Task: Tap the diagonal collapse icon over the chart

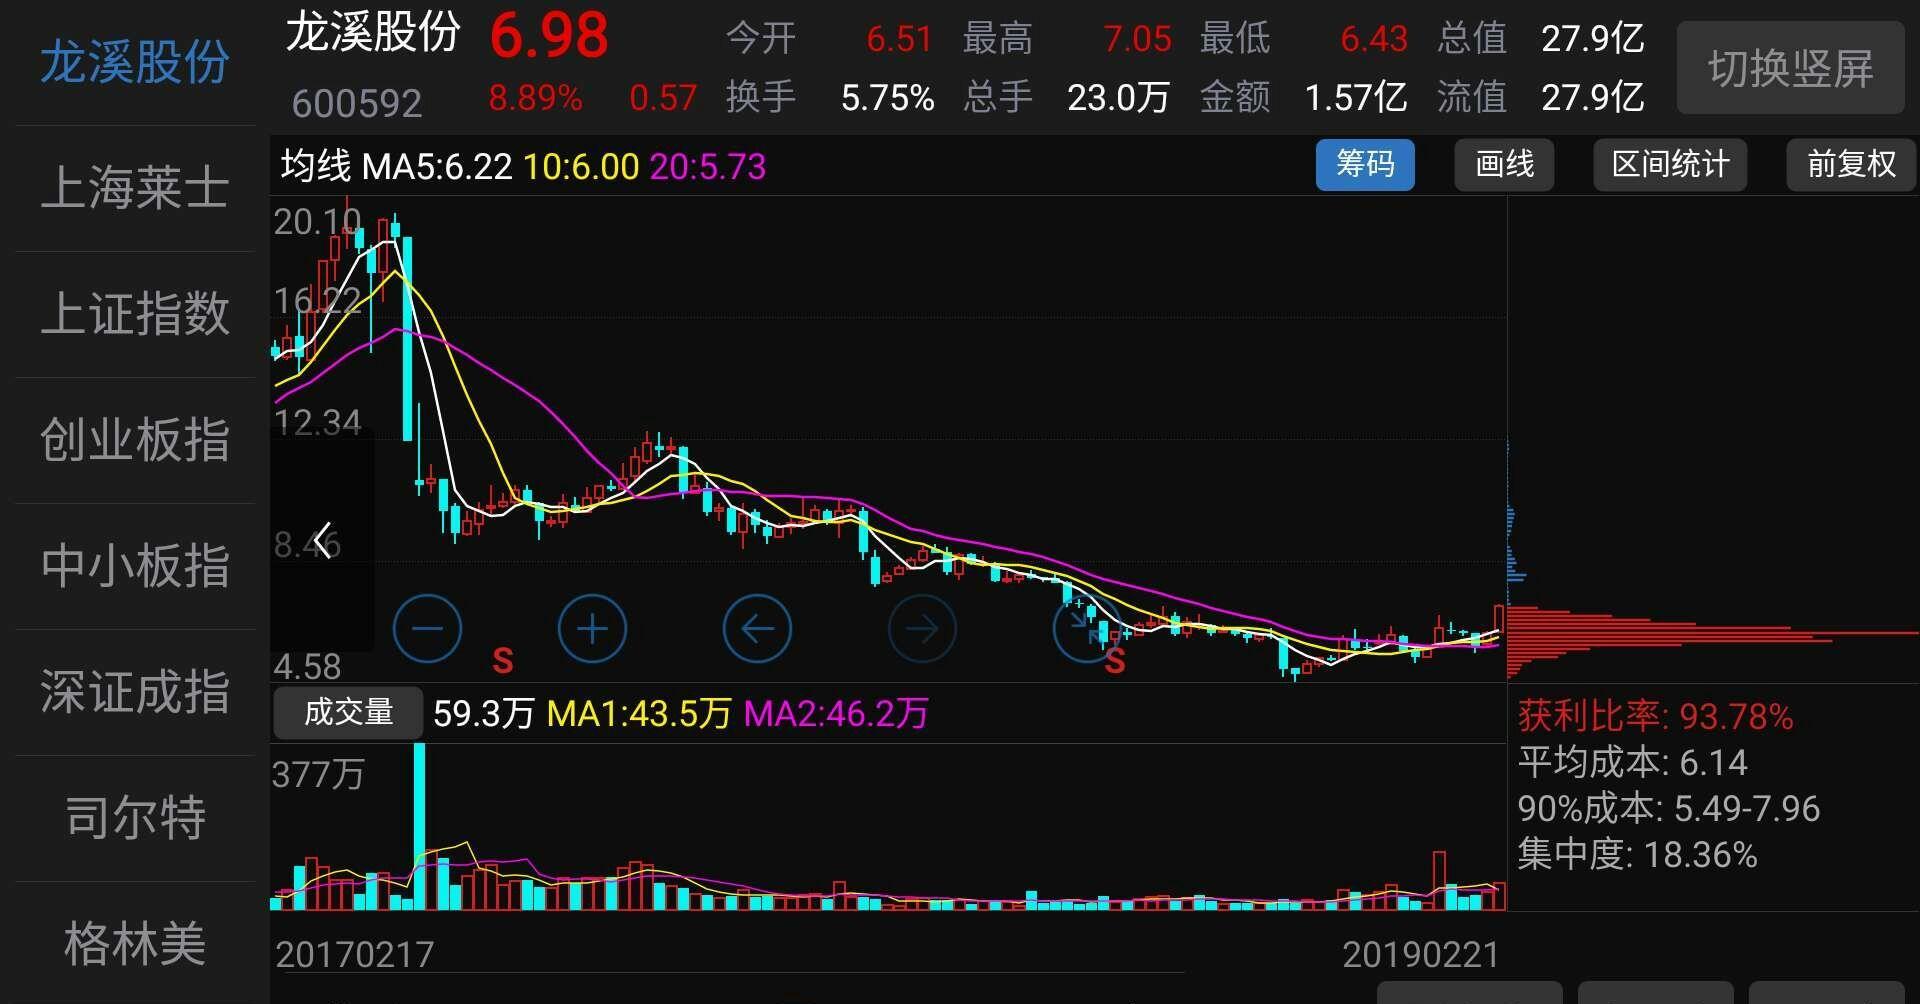Action: [x=1087, y=628]
